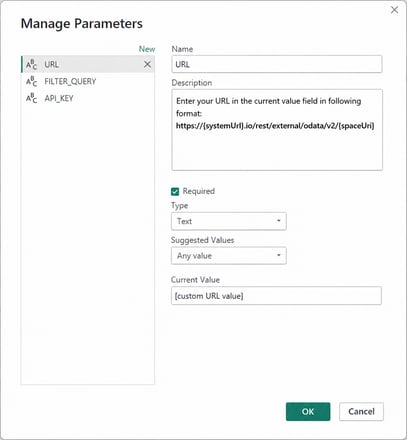Click the Manage Parameters heading

tap(82, 24)
